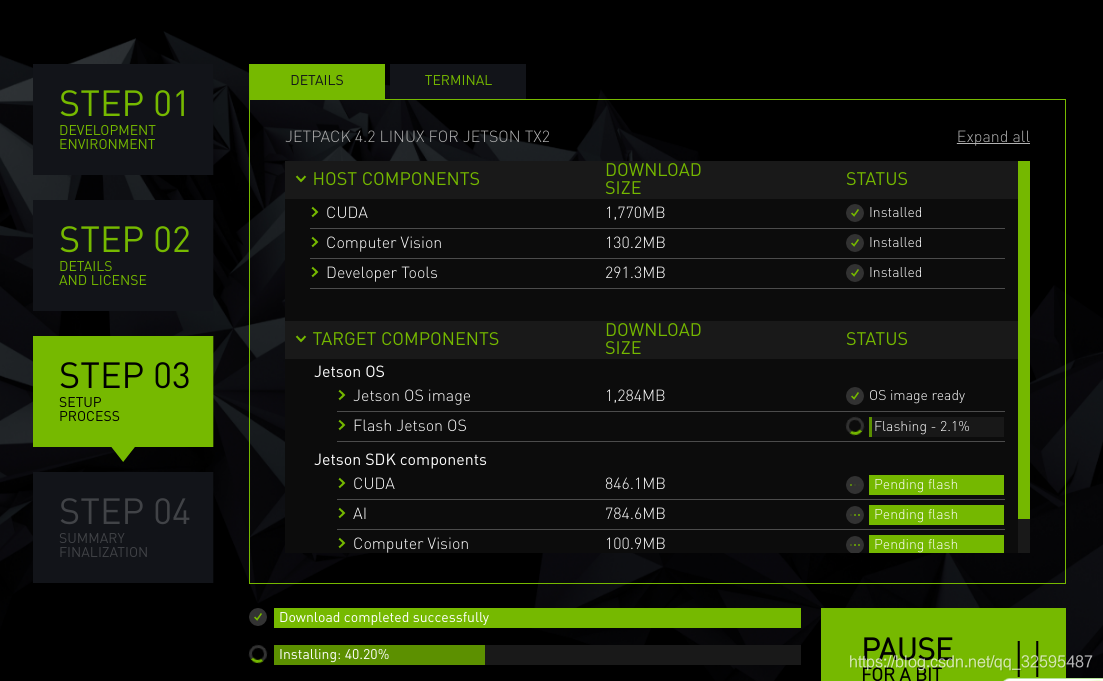This screenshot has height=681, width=1103.
Task: Click the Jetson OS group label
Action: coord(349,371)
